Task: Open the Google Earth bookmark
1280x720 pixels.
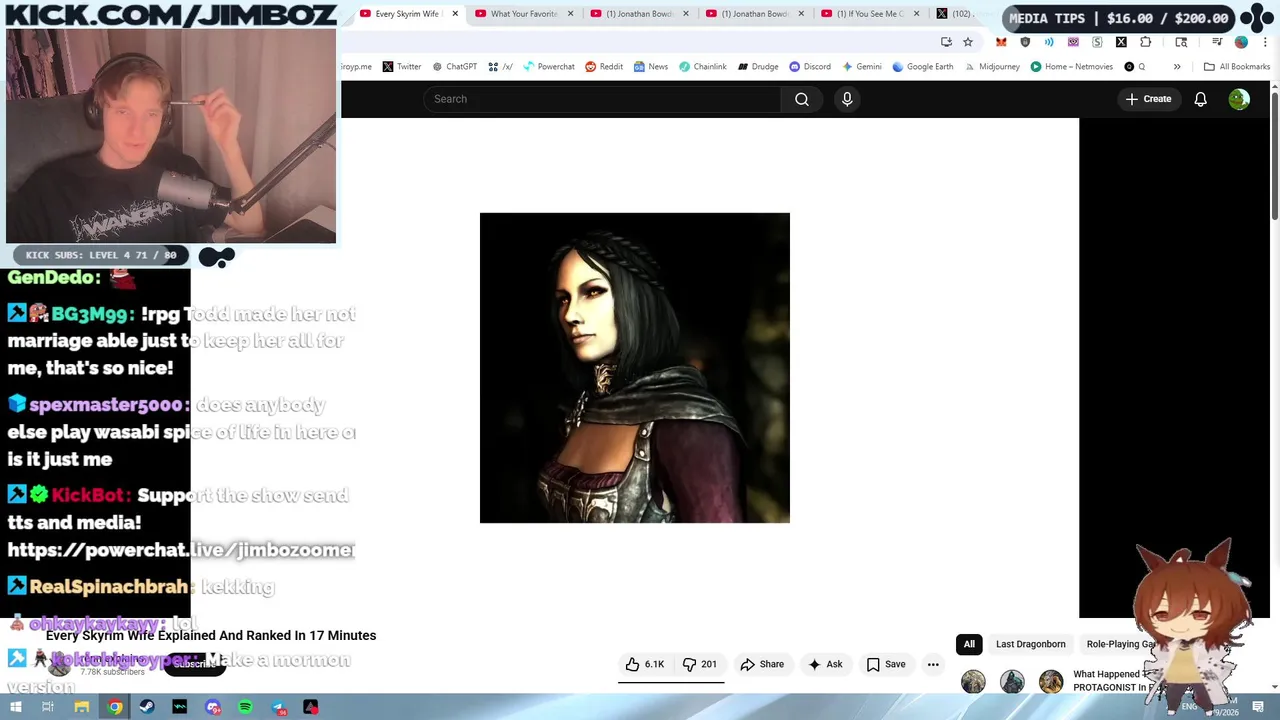Action: pos(922,67)
